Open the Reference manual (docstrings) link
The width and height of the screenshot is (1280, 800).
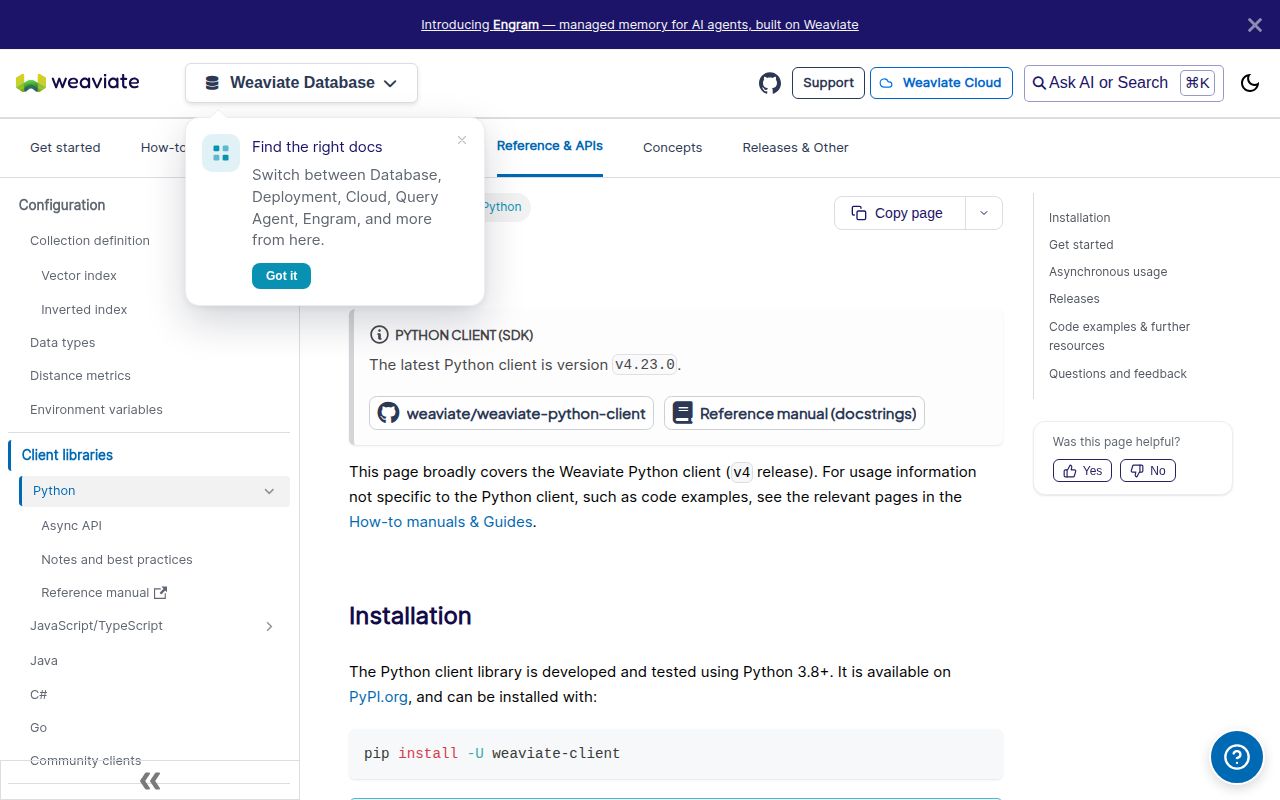[794, 413]
